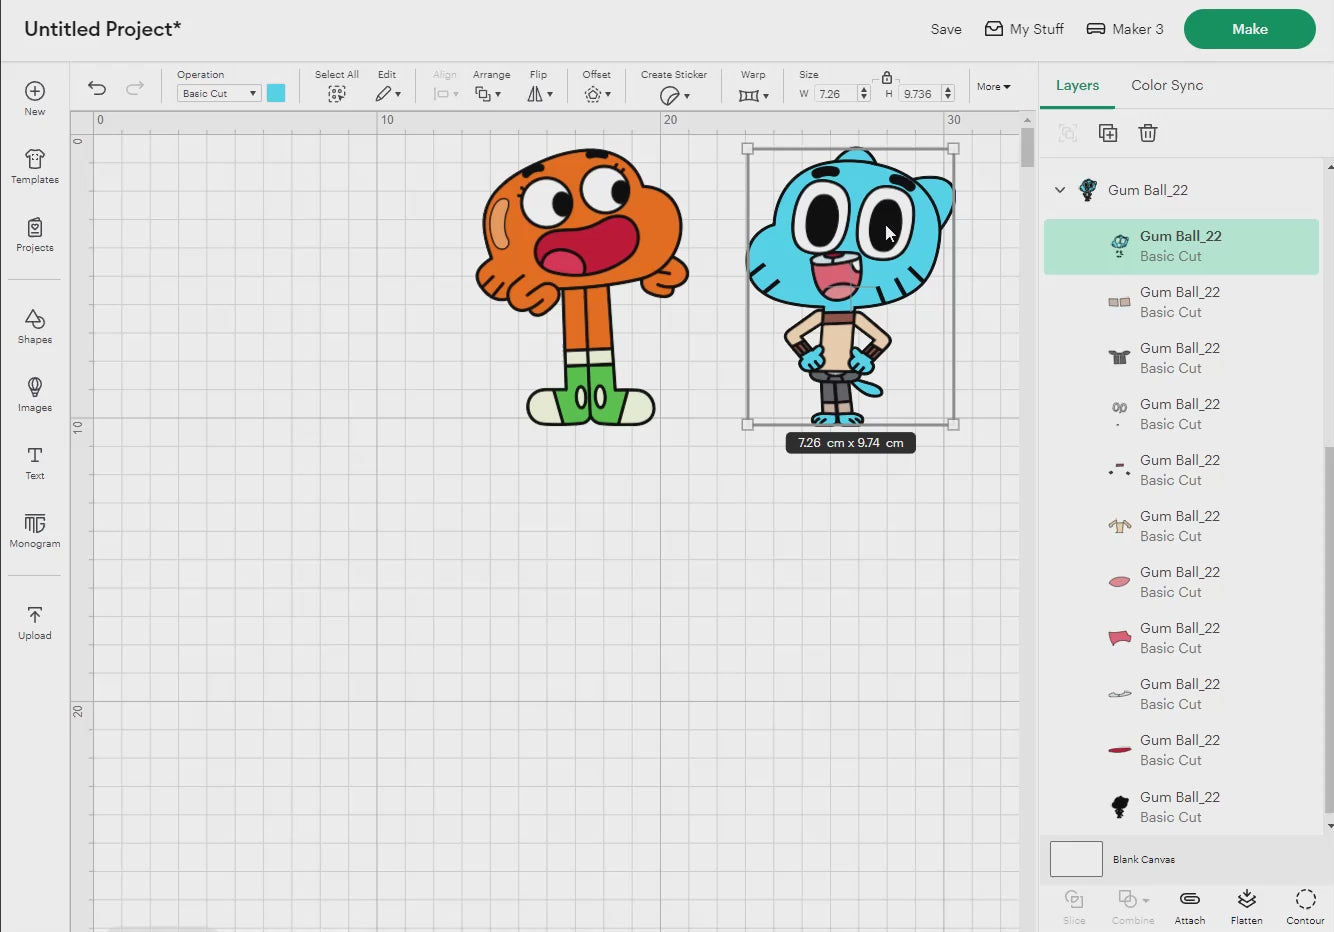Open the Templates panel

click(35, 166)
